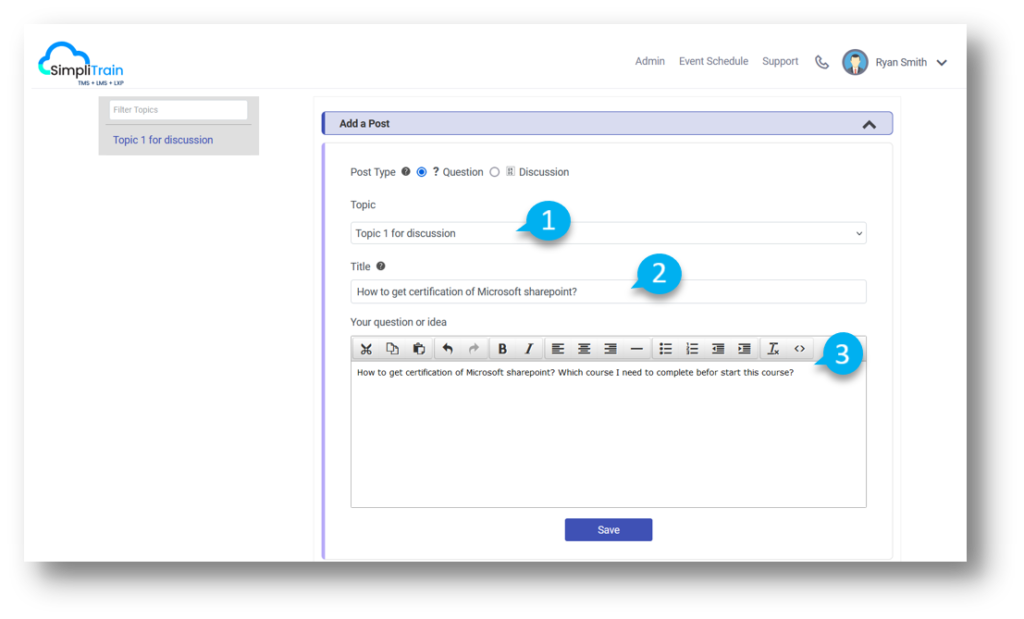Select the Cut icon in the editor toolbar
Image resolution: width=1024 pixels, height=619 pixels.
click(x=366, y=348)
